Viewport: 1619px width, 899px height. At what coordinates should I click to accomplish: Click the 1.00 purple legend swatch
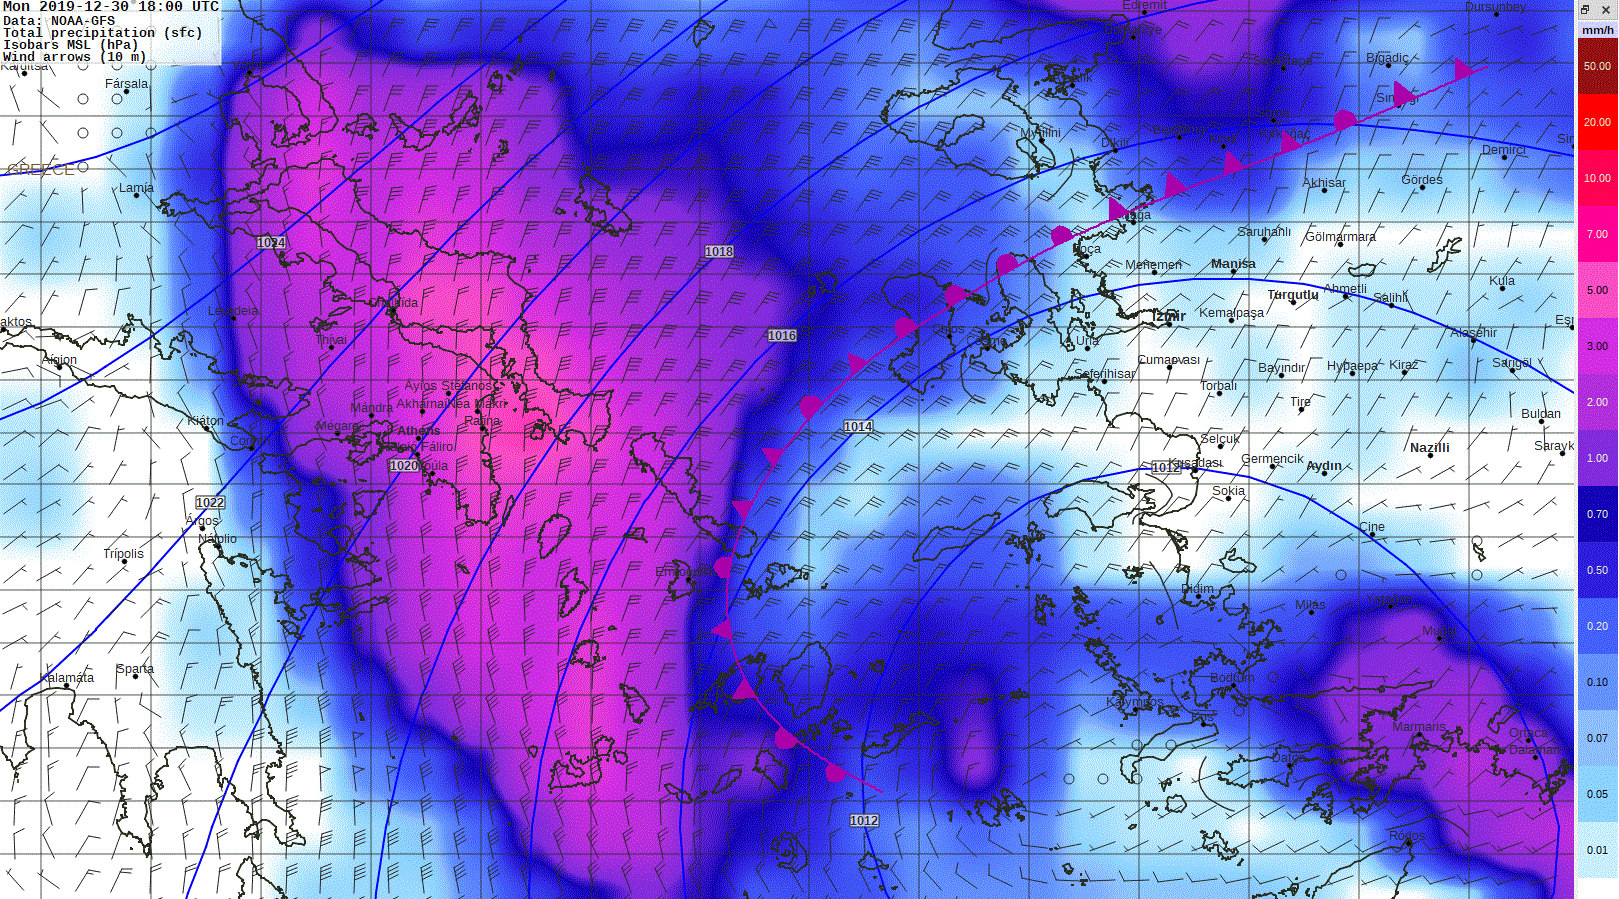point(1597,458)
